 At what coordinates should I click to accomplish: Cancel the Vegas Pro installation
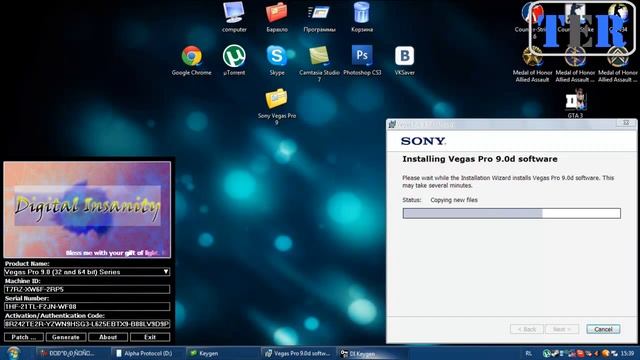coord(603,329)
